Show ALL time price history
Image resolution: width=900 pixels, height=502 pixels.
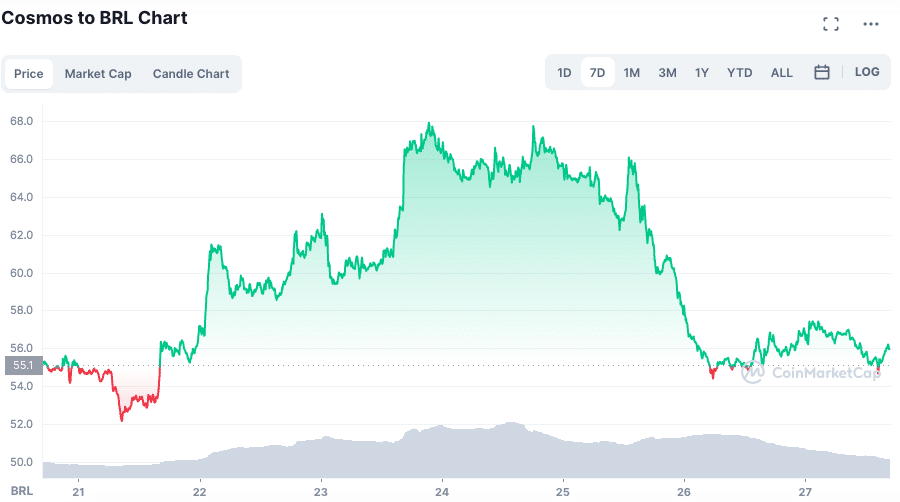pos(782,73)
